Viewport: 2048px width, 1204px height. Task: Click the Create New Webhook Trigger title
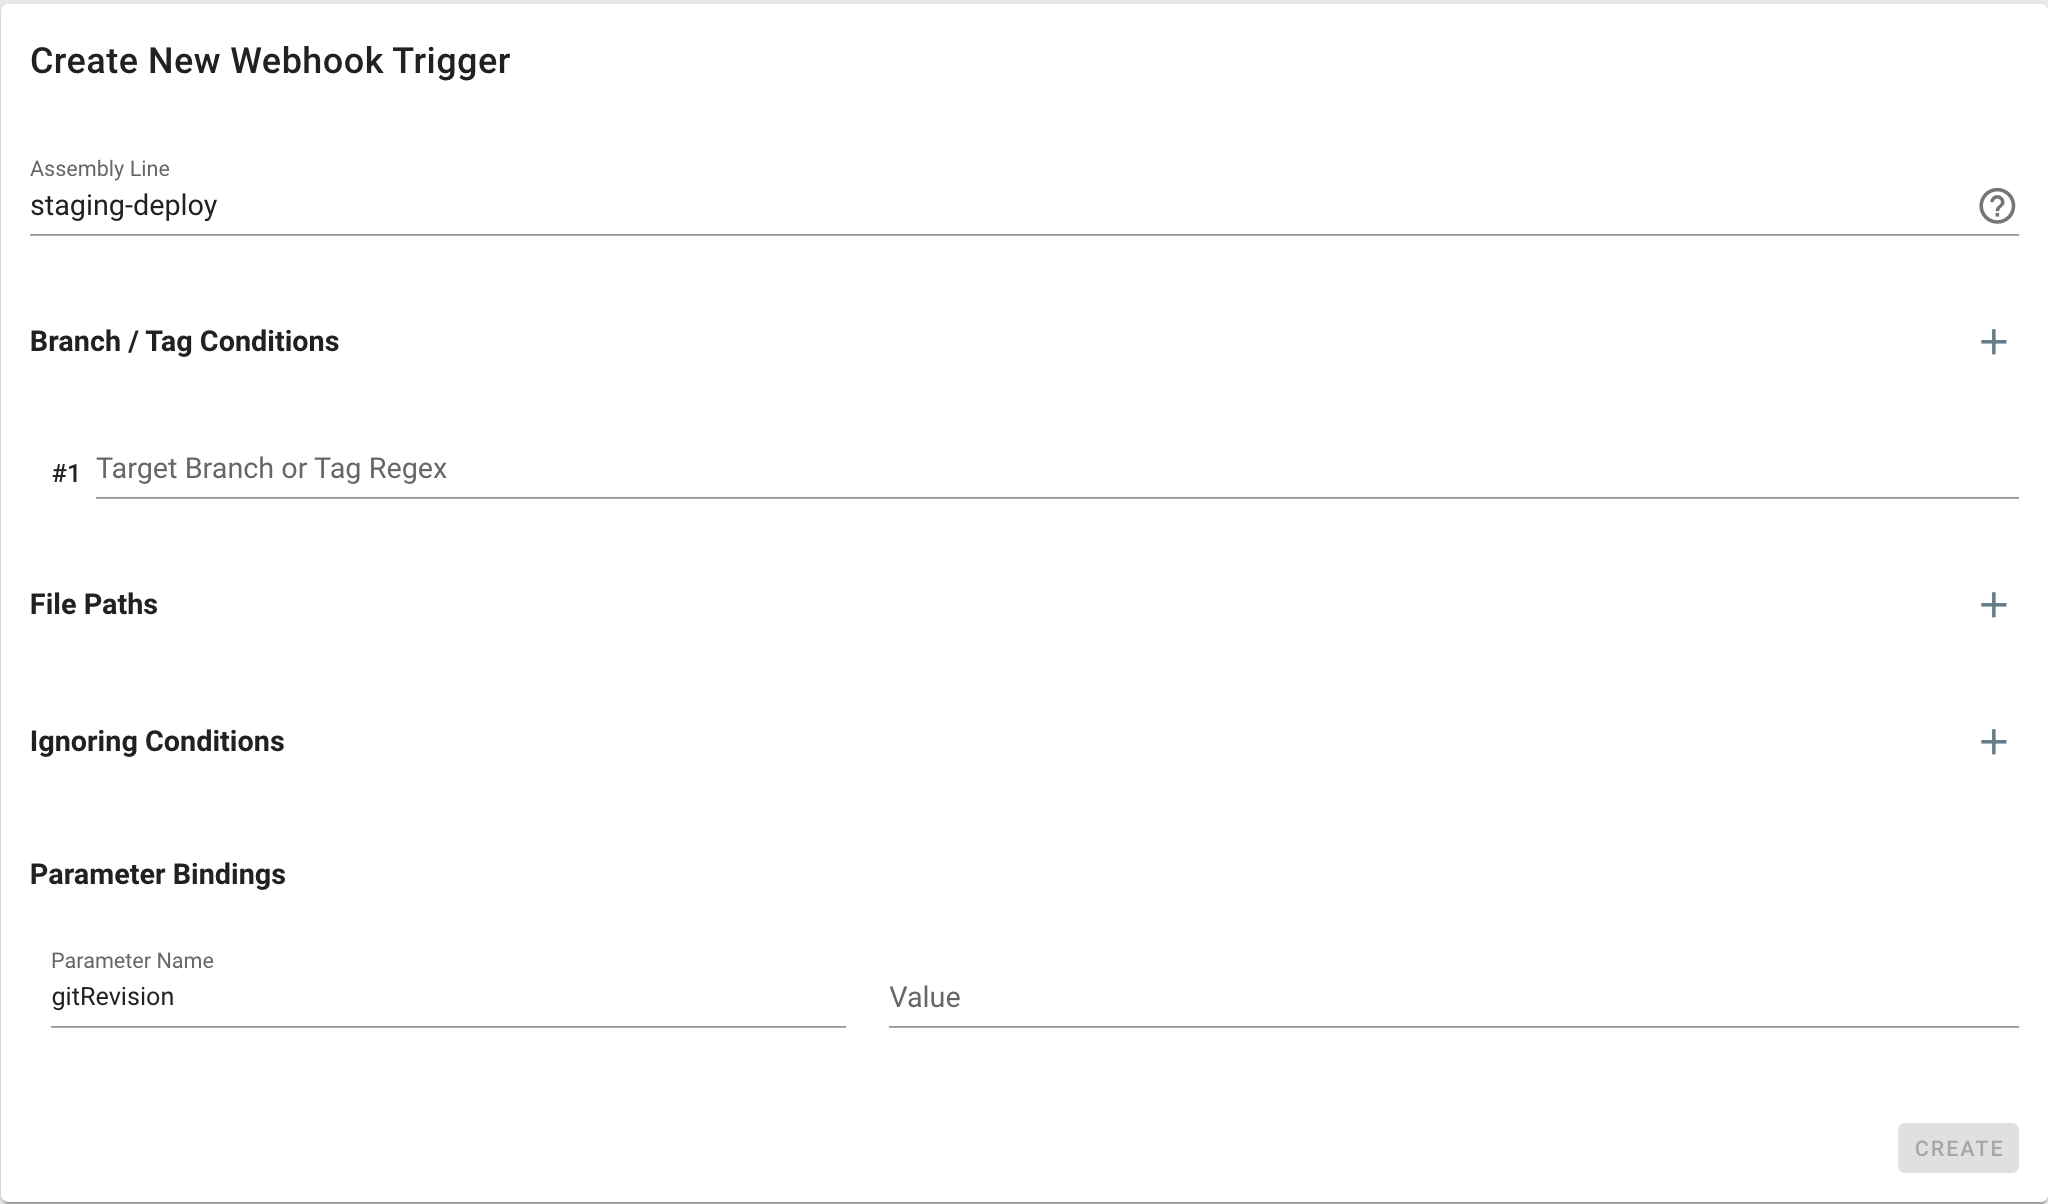[x=270, y=61]
